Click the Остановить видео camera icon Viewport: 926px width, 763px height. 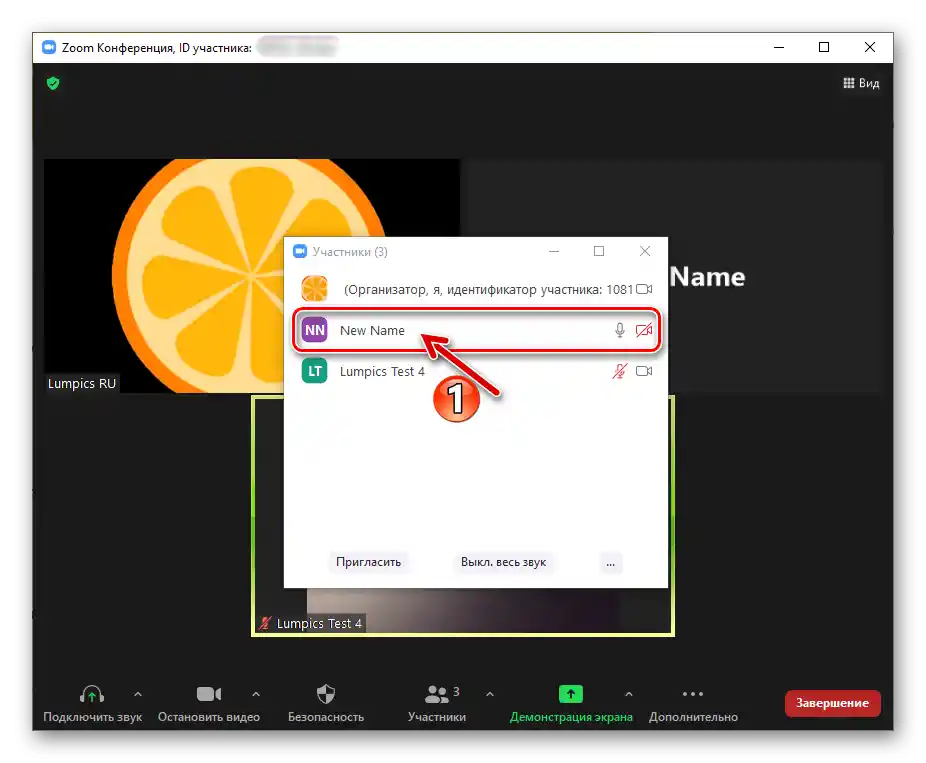tap(208, 693)
